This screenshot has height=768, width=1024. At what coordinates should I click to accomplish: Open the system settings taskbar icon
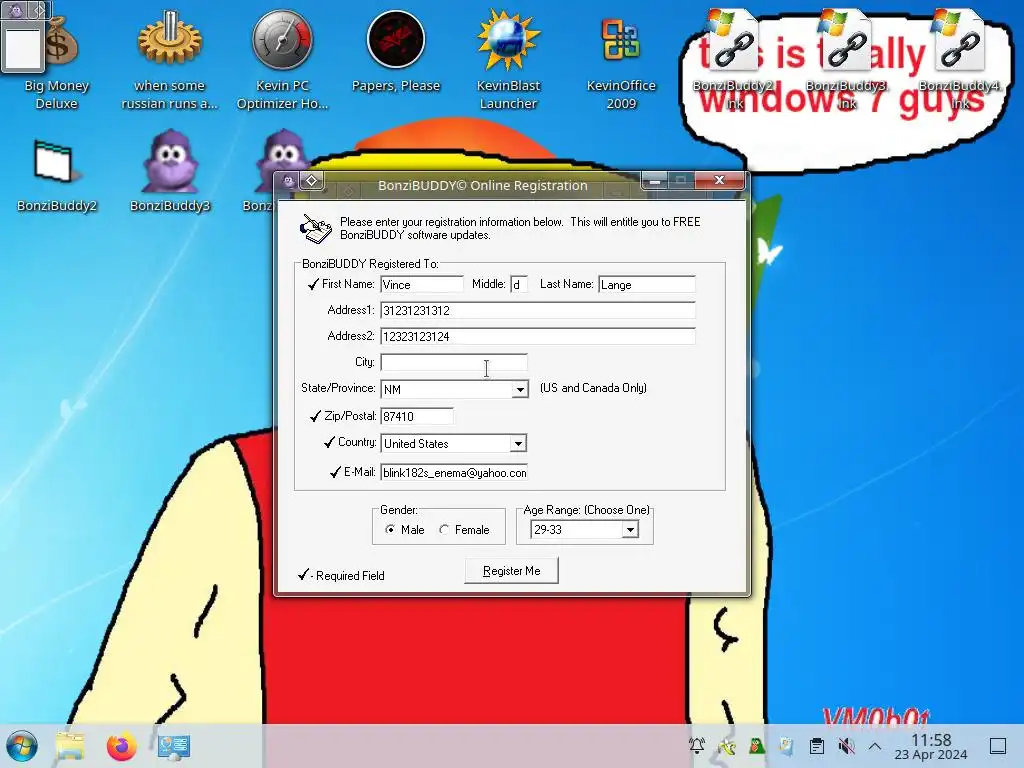pos(174,746)
